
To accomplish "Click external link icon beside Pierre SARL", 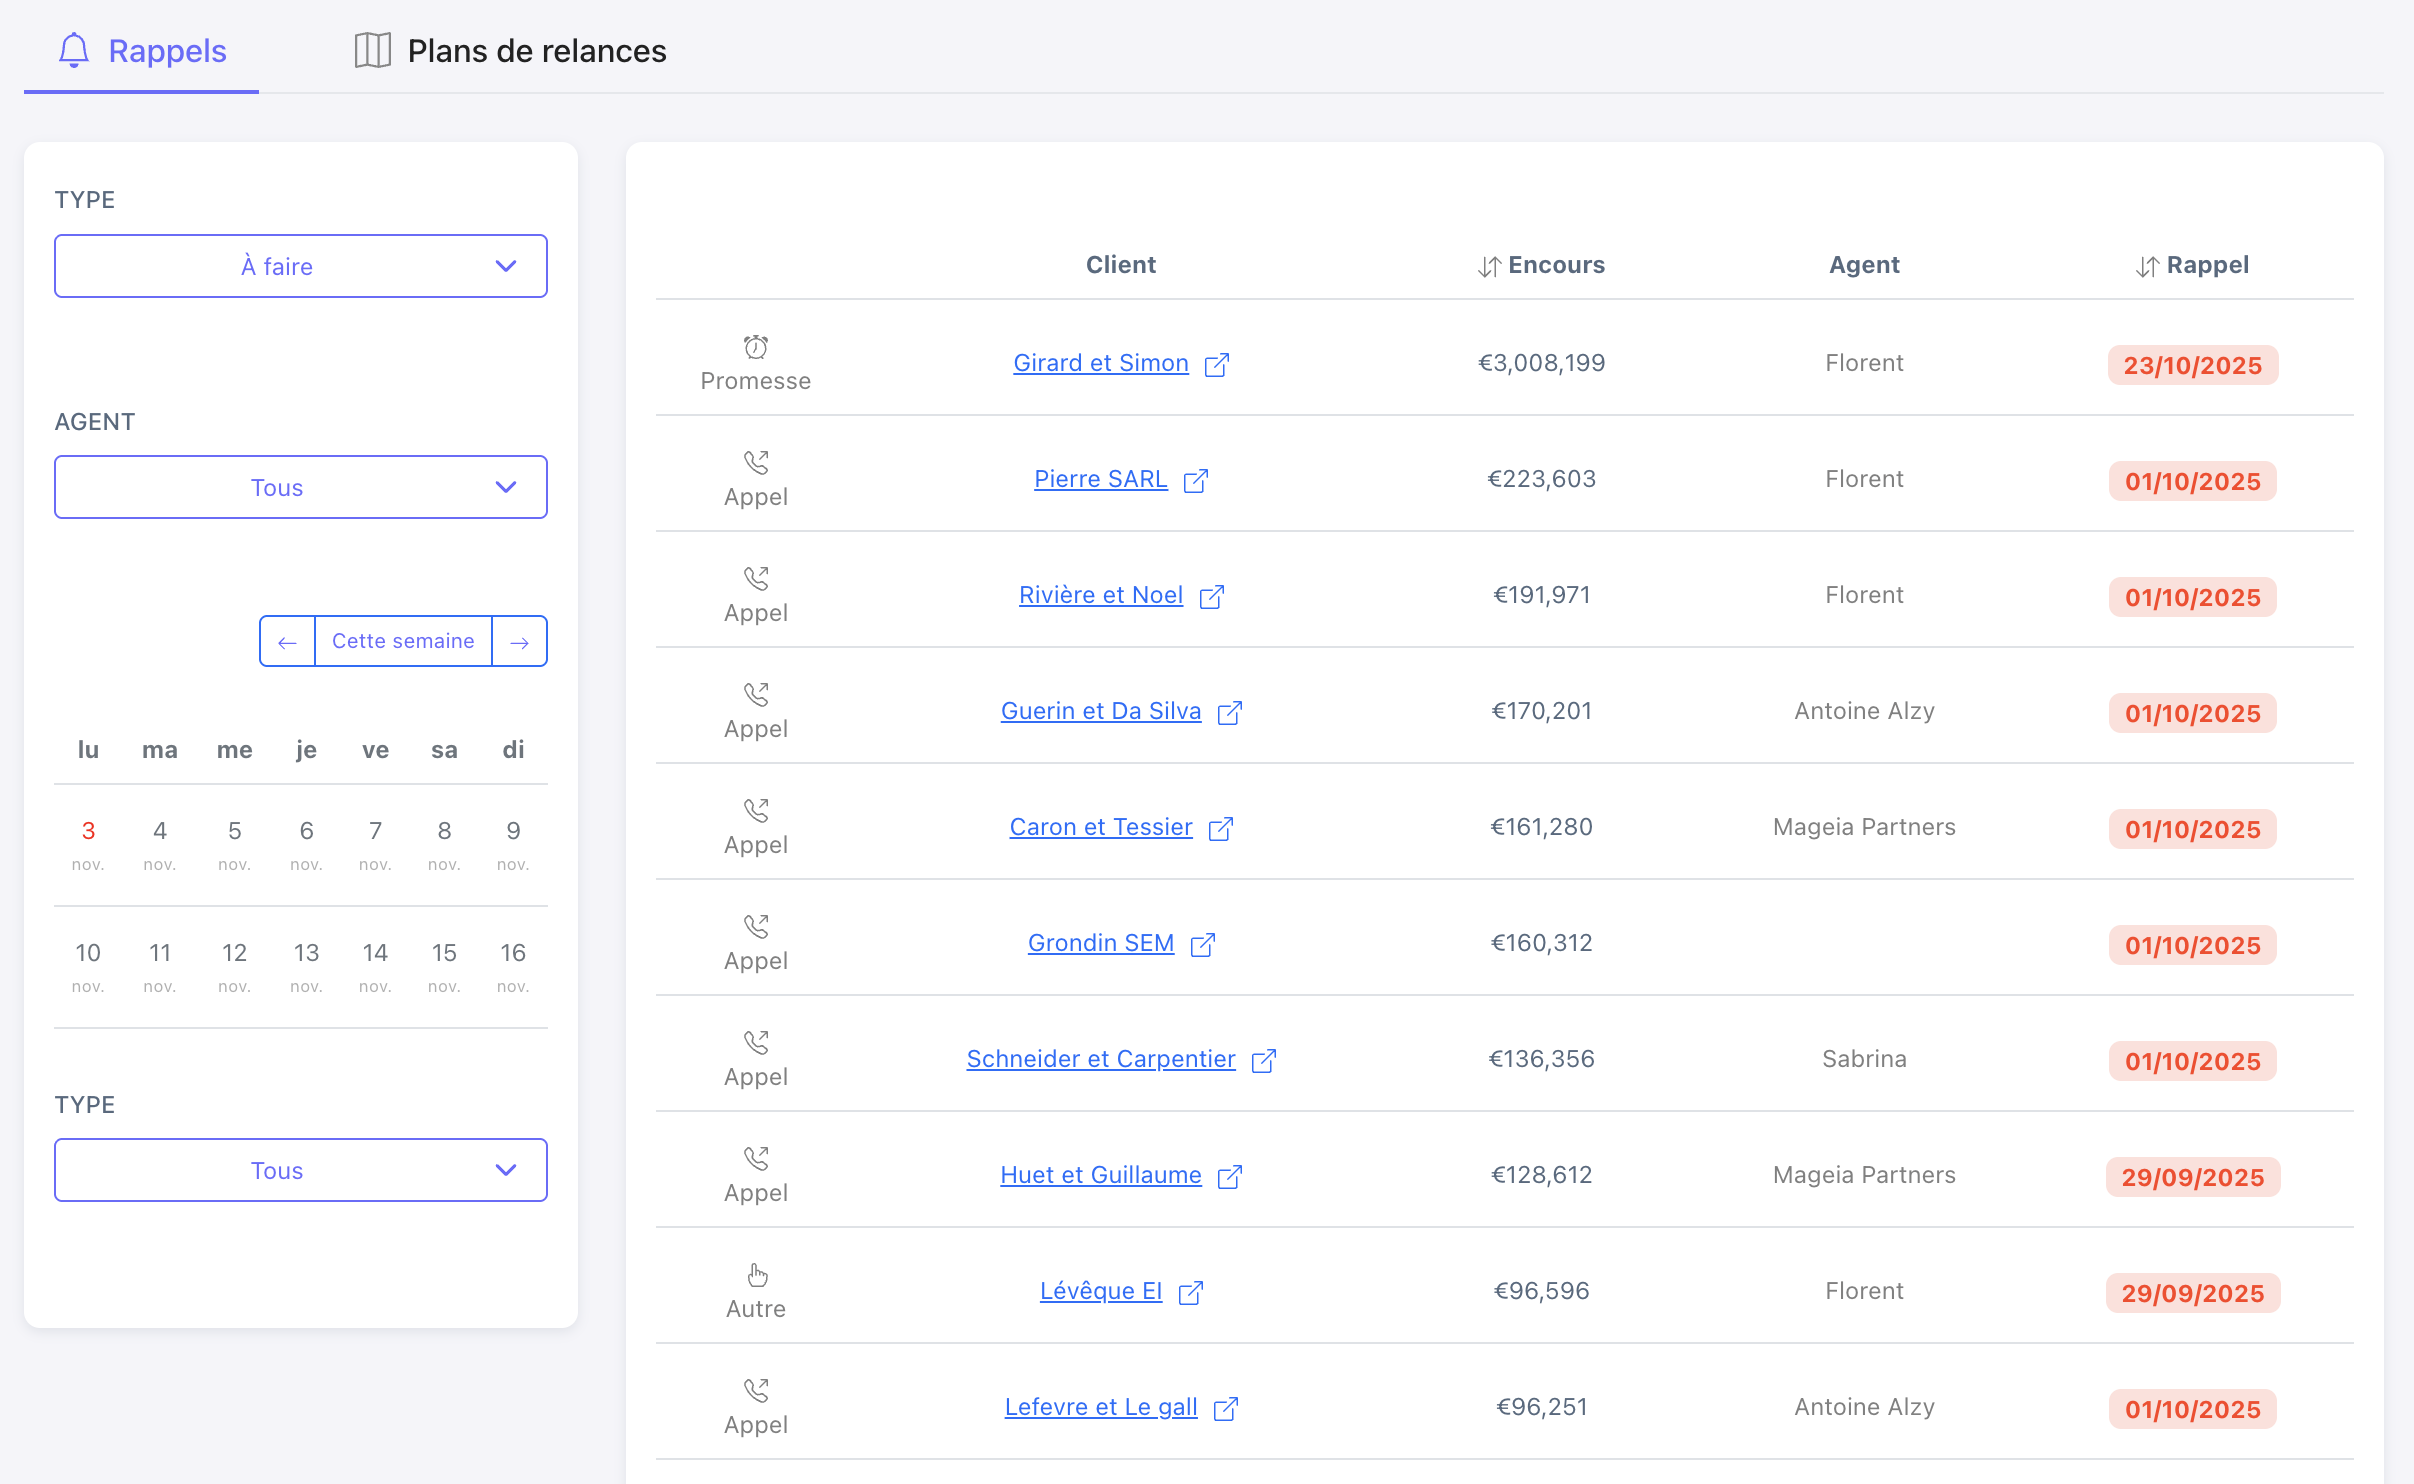I will coord(1195,480).
